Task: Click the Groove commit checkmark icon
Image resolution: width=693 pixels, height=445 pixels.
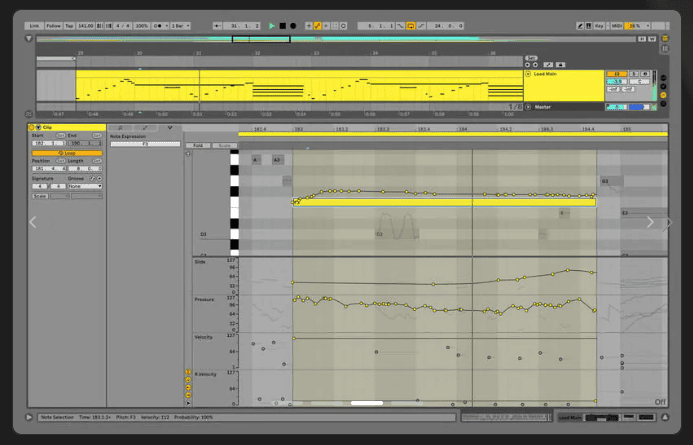Action: coord(92,179)
